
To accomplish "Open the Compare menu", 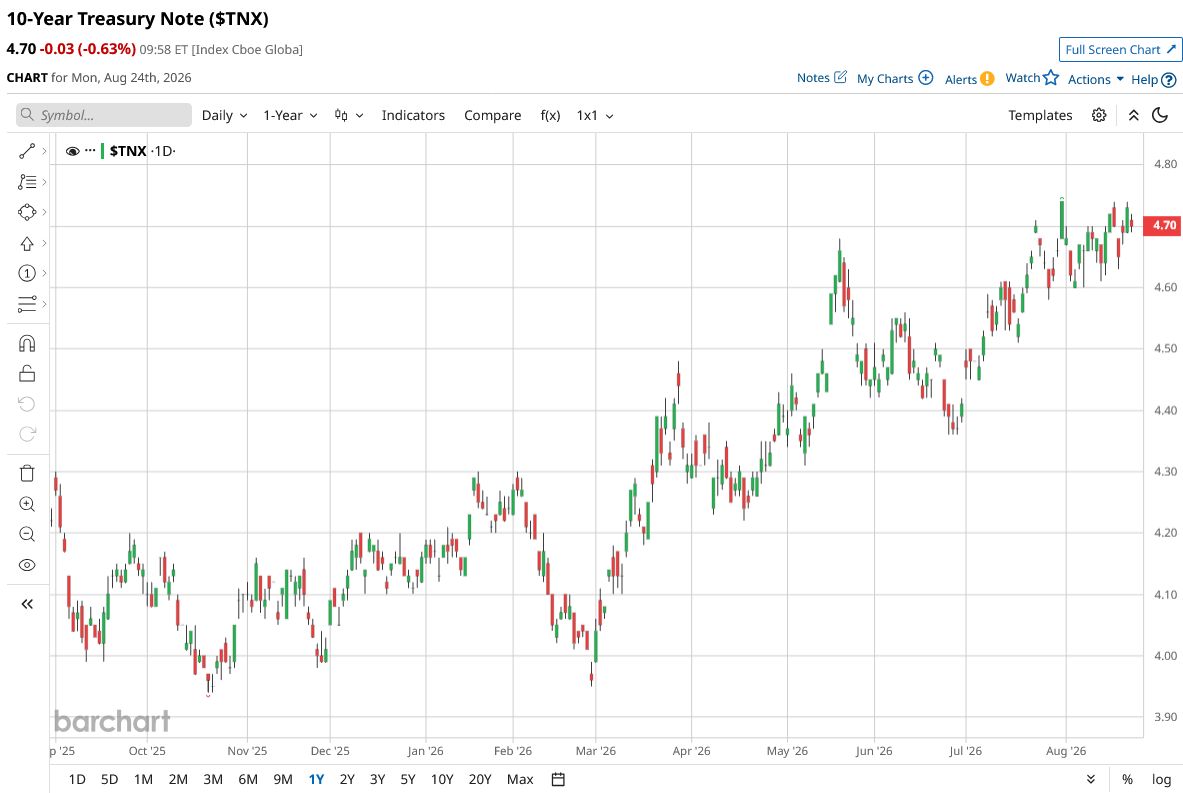I will coord(492,115).
